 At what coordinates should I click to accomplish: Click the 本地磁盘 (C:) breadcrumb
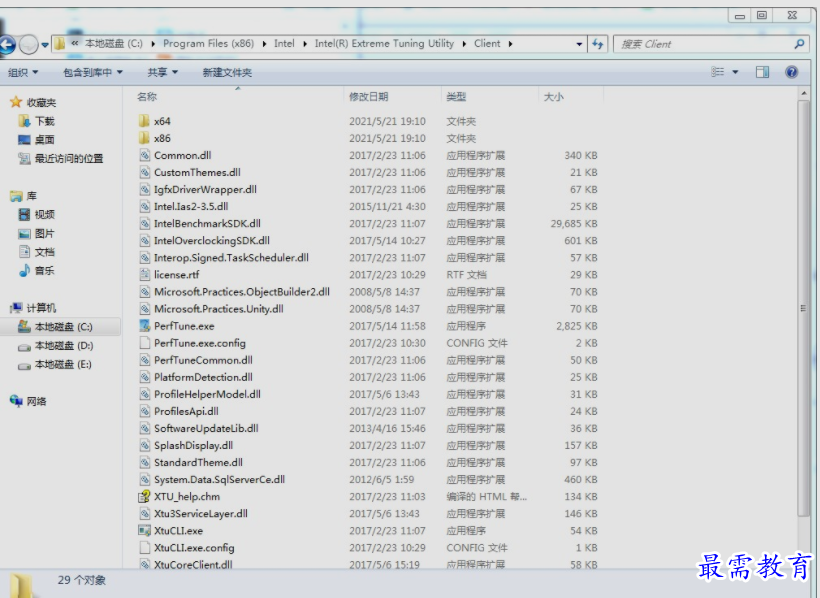point(113,43)
